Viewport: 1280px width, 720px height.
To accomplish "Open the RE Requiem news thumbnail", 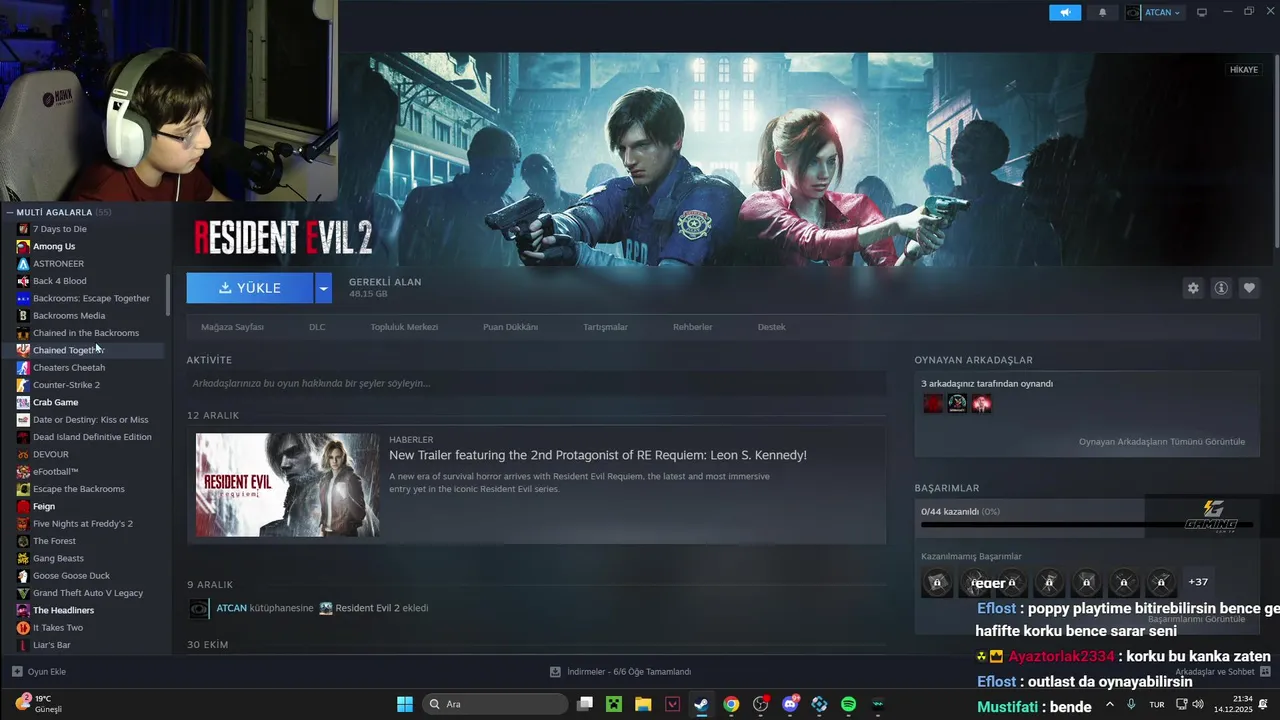I will click(x=287, y=485).
